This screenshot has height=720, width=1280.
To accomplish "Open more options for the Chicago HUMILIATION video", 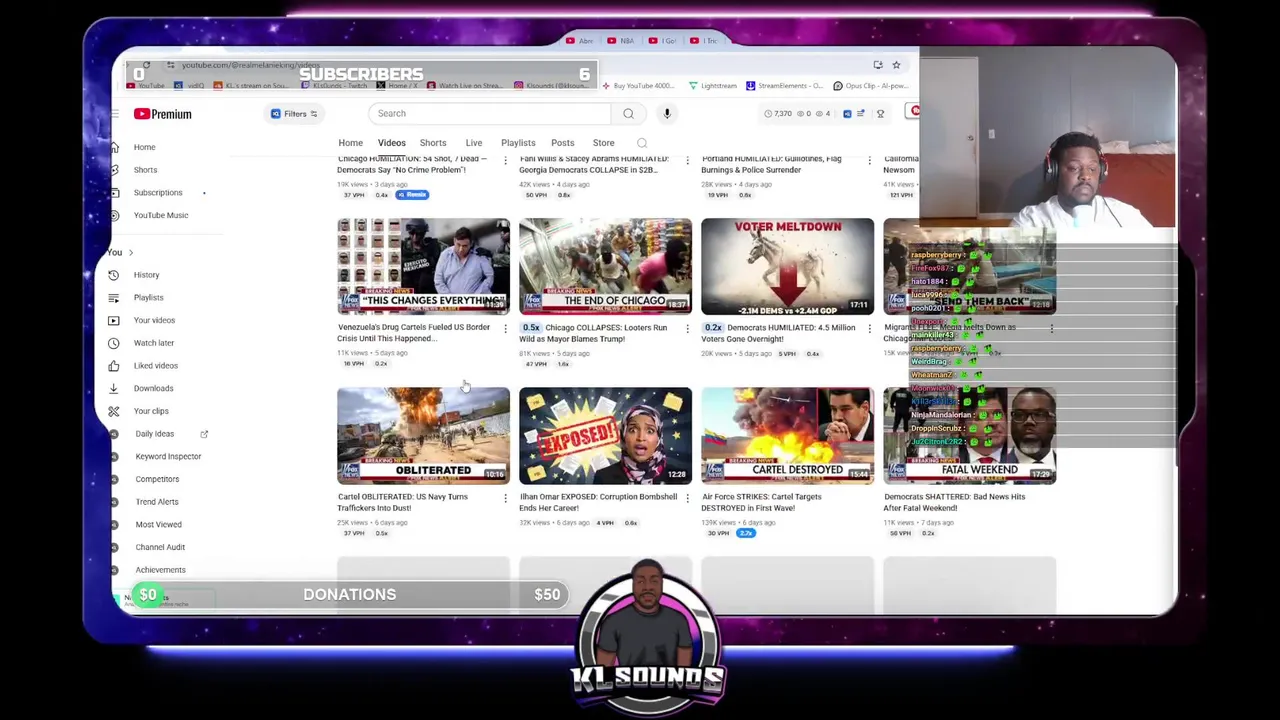I will [505, 160].
